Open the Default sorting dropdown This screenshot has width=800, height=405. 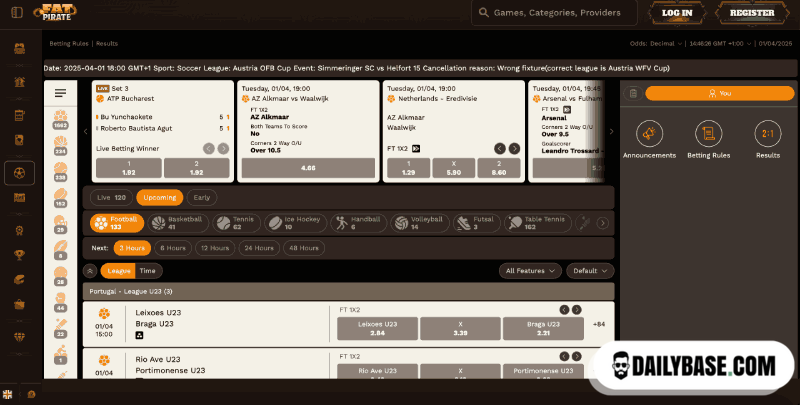pyautogui.click(x=590, y=271)
